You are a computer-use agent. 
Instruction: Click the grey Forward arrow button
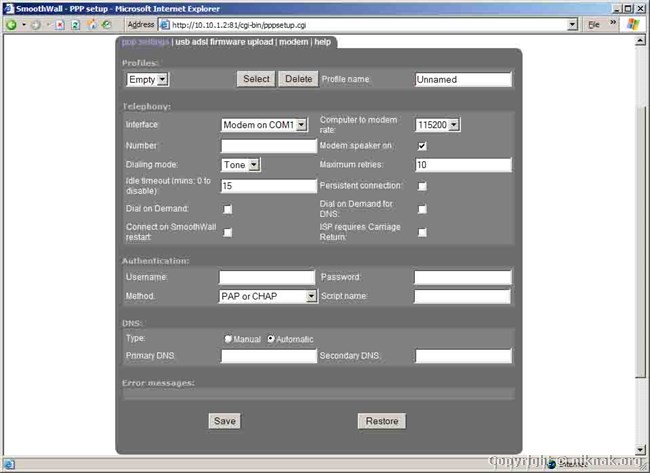(36, 25)
